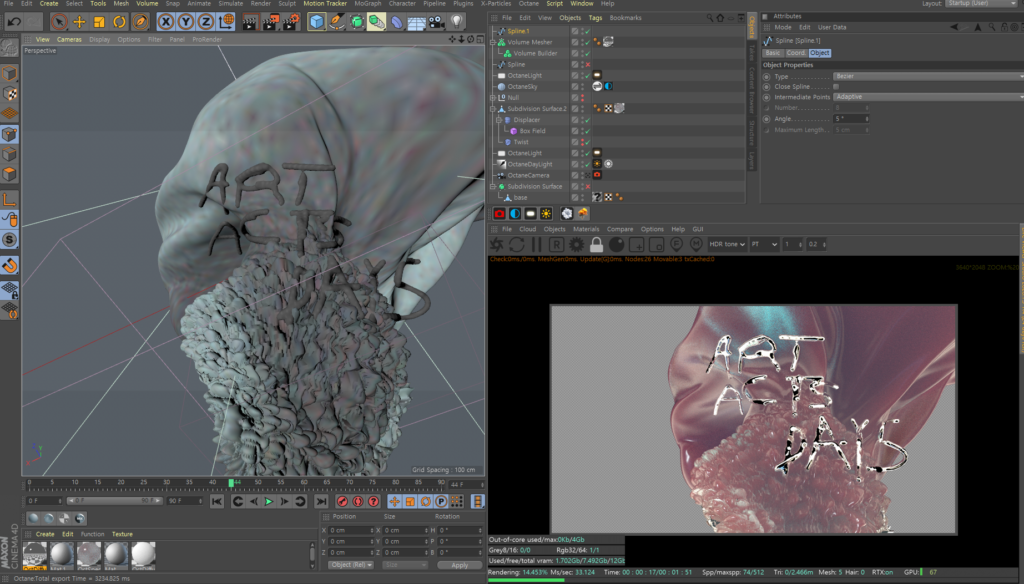Toggle the X-axis lock icon

click(x=166, y=21)
